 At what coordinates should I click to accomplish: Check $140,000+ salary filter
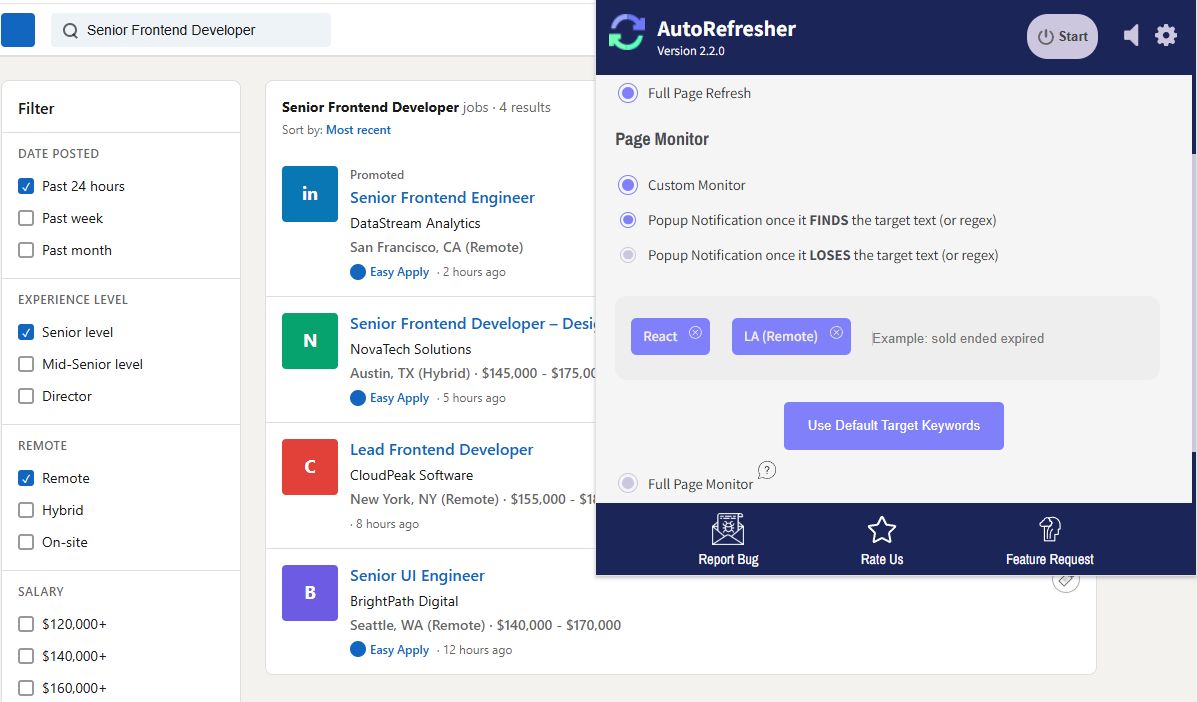[x=26, y=656]
